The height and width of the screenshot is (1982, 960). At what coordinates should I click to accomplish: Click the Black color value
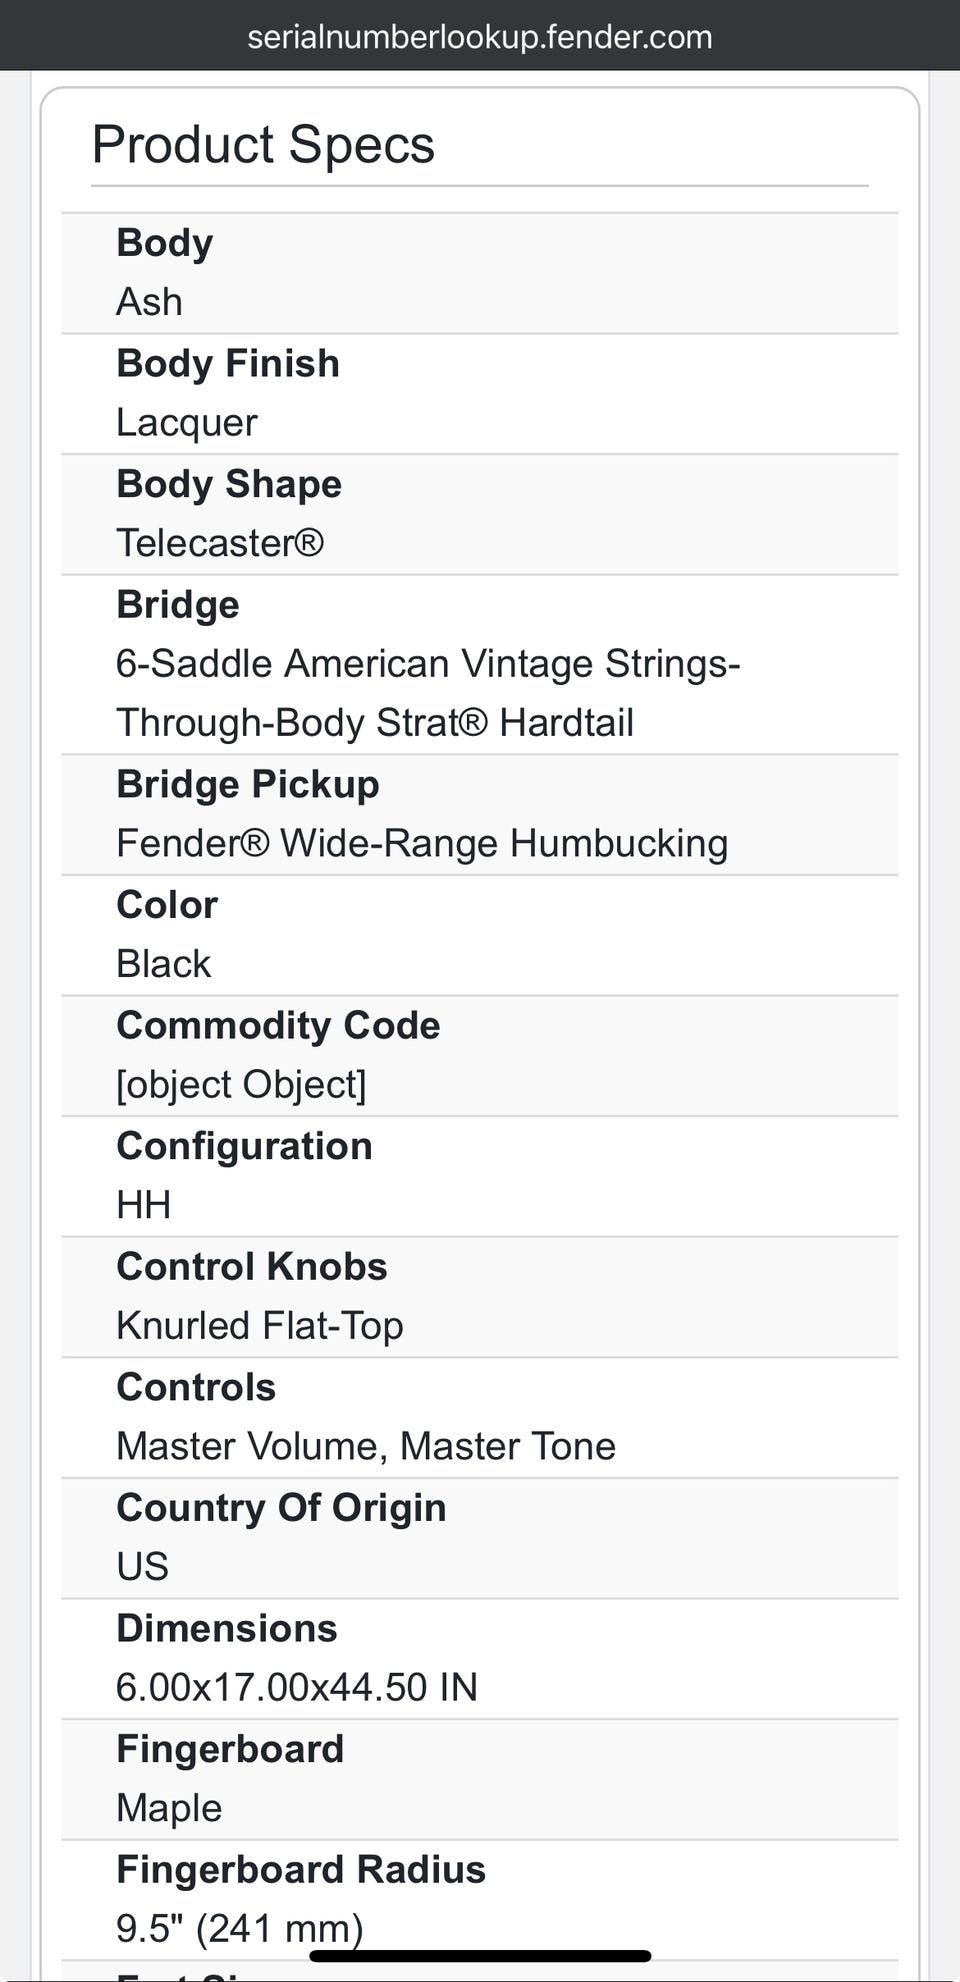coord(164,964)
